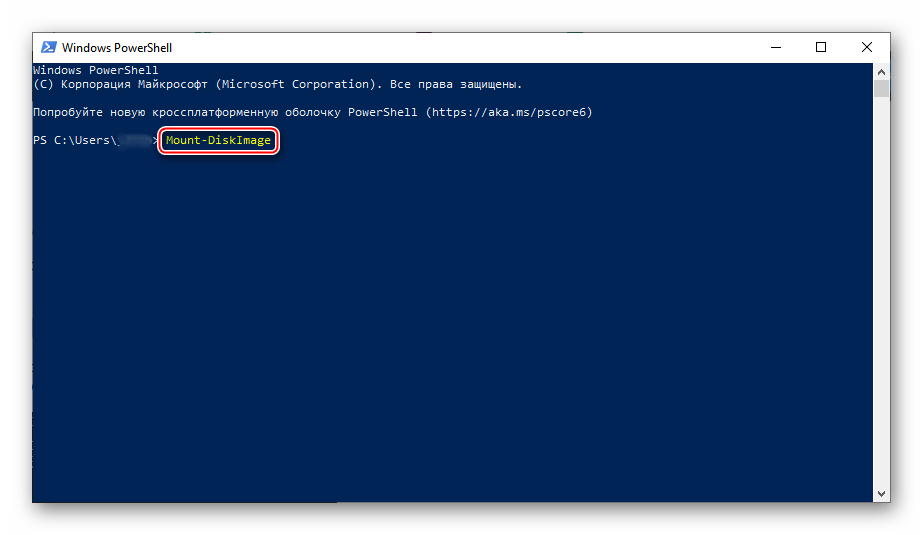
Task: Close the Windows PowerShell window
Action: [x=866, y=47]
